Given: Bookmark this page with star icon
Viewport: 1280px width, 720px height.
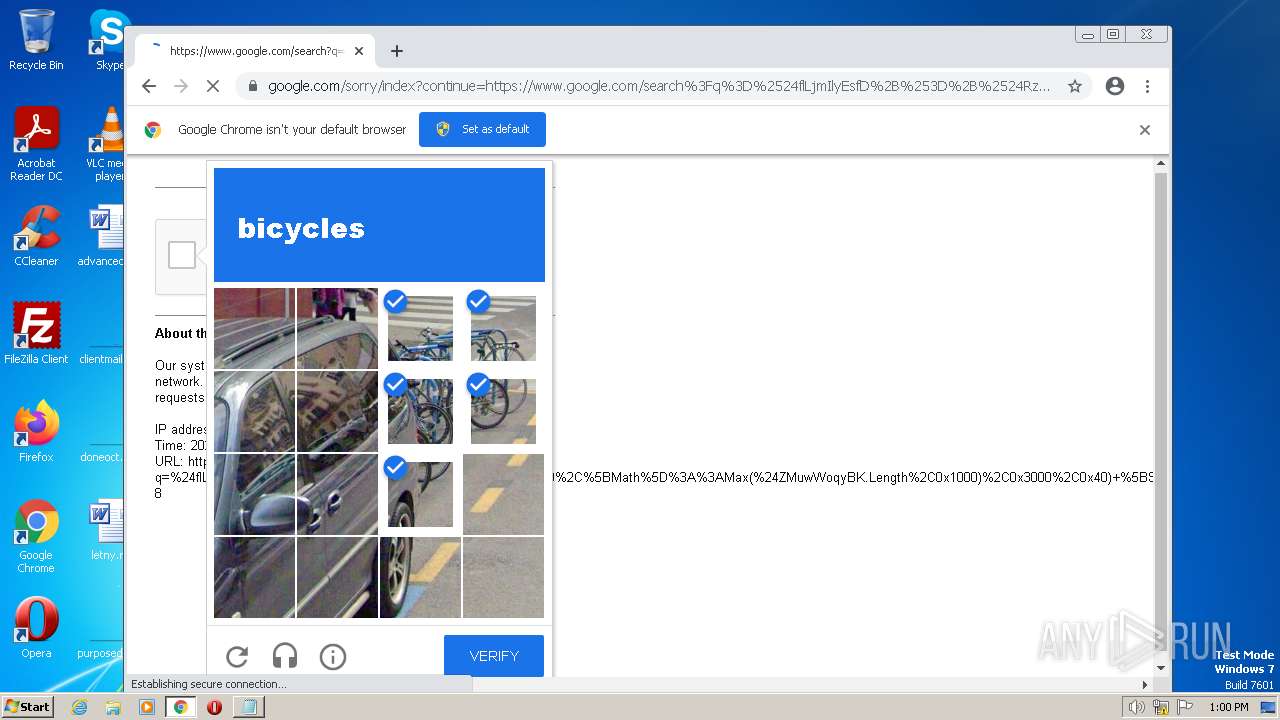Looking at the screenshot, I should (1075, 86).
